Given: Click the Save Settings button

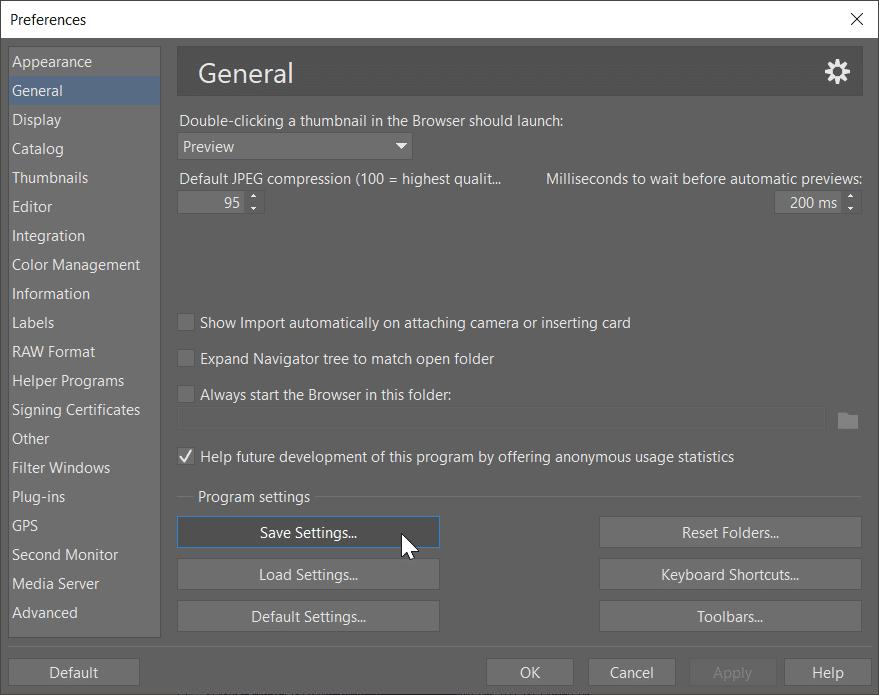Looking at the screenshot, I should pyautogui.click(x=308, y=532).
